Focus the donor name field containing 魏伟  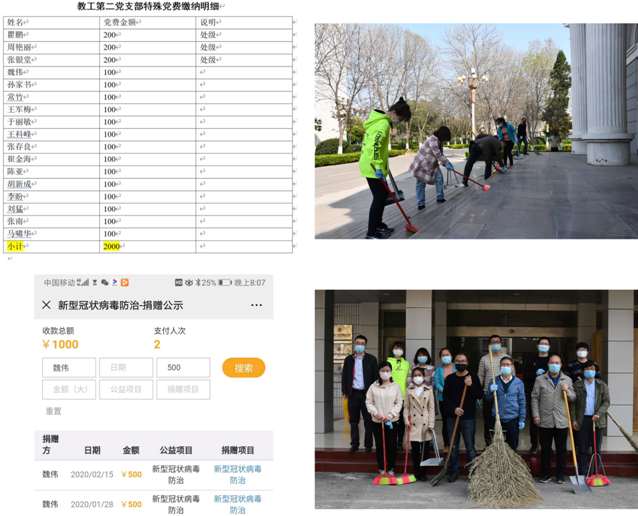(69, 368)
